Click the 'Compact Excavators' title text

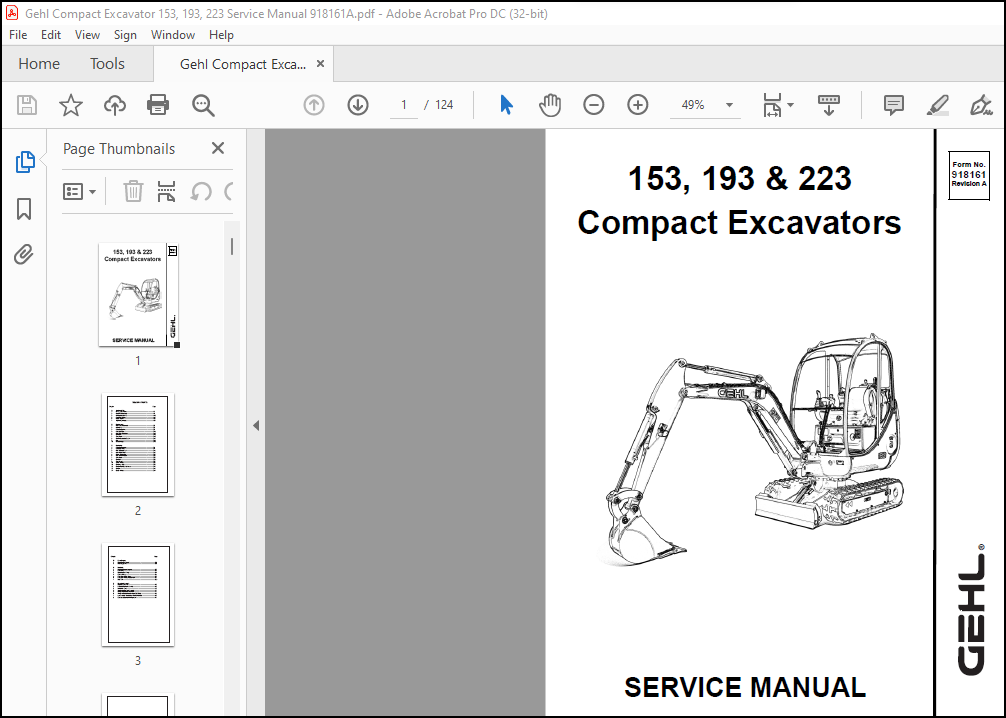[739, 223]
